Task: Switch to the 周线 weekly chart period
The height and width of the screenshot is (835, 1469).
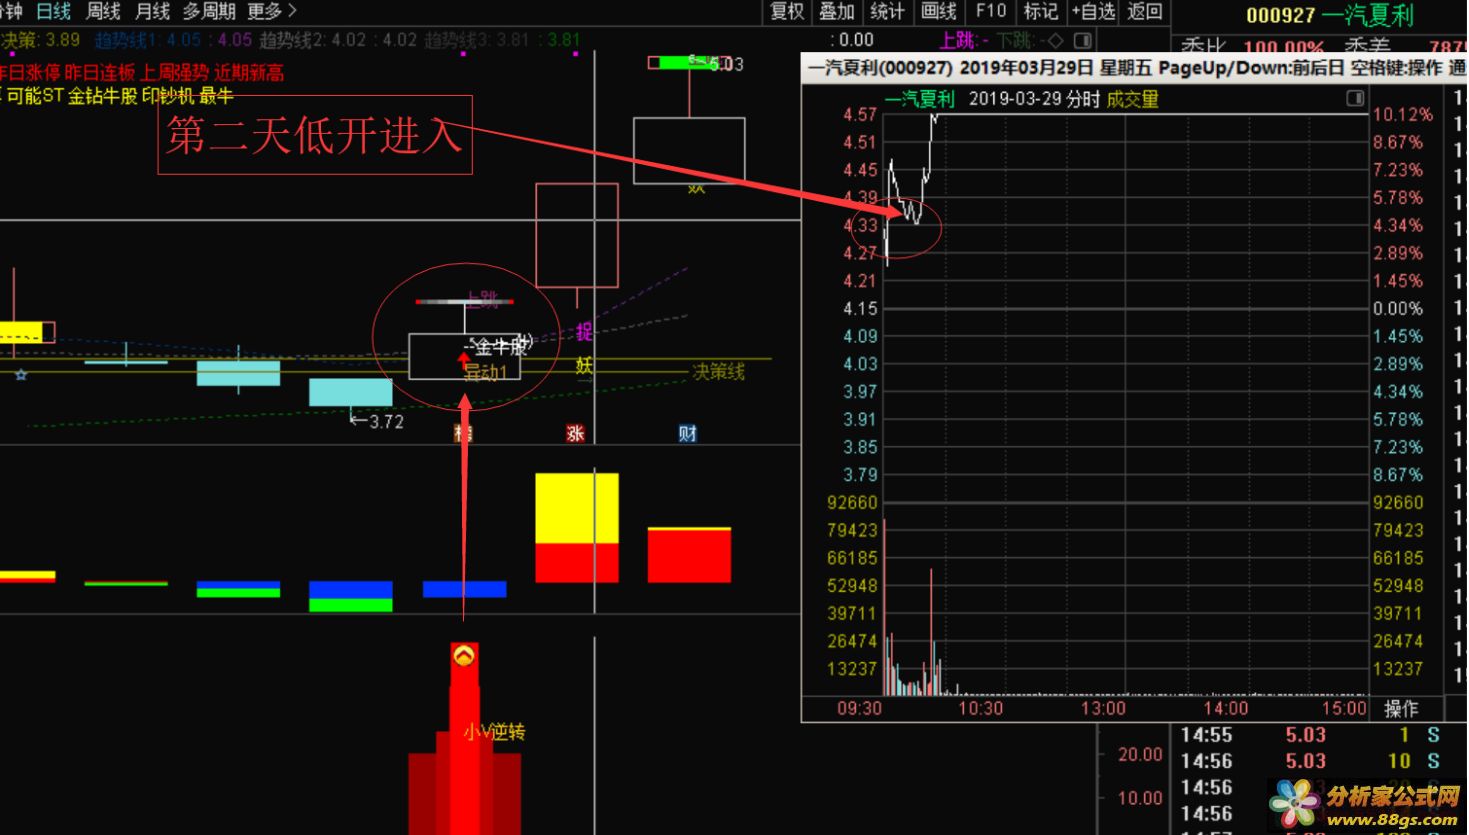Action: pyautogui.click(x=103, y=11)
